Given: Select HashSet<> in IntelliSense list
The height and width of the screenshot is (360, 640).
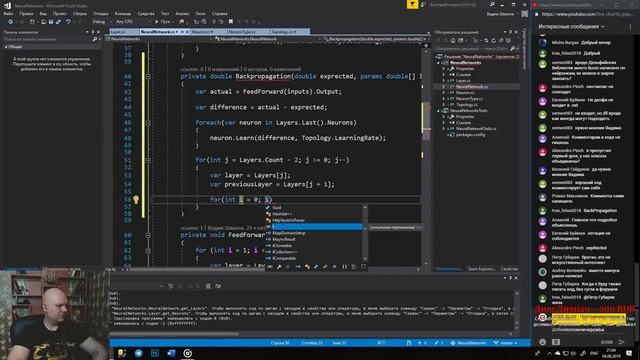Looking at the screenshot, I should point(314,214).
